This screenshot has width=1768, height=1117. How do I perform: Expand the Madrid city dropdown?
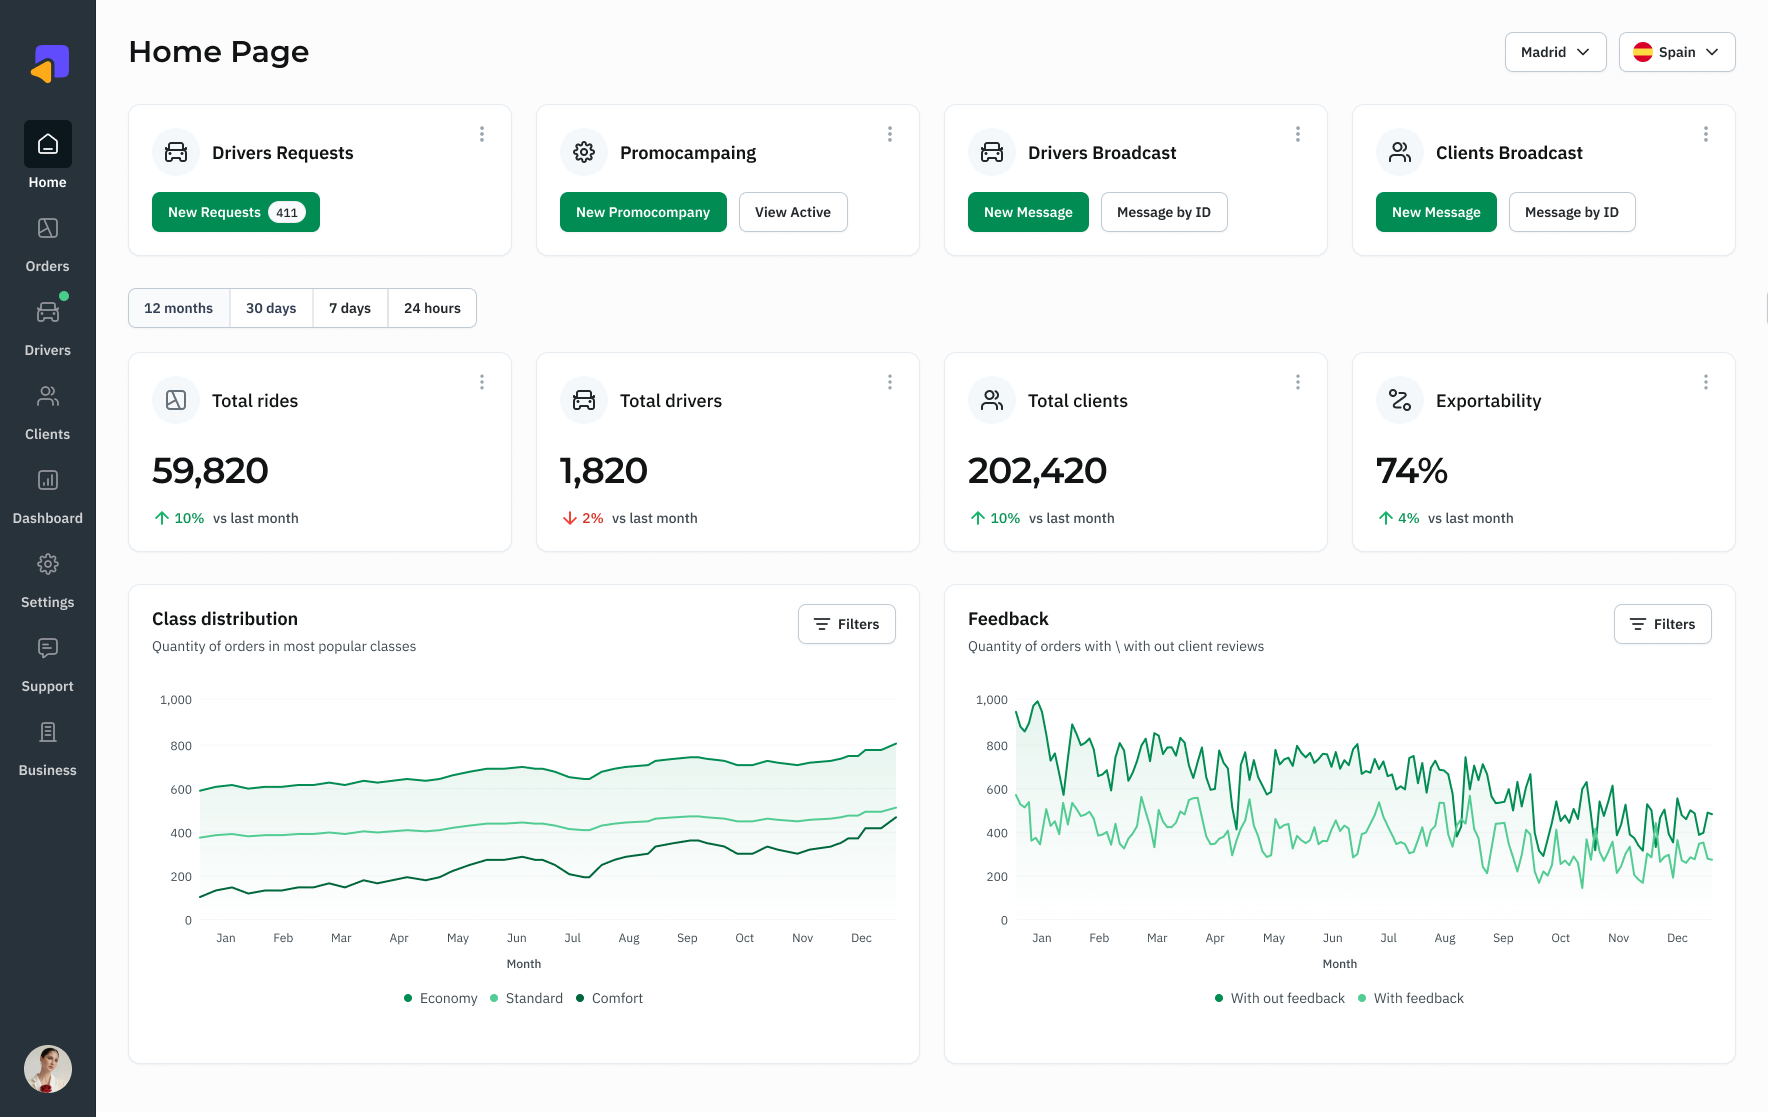tap(1555, 52)
